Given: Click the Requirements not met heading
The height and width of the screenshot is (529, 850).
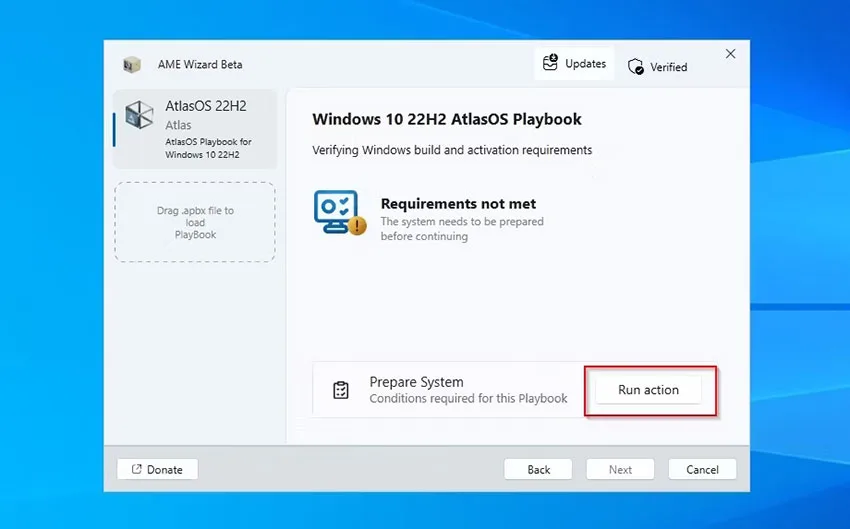Looking at the screenshot, I should coord(458,204).
